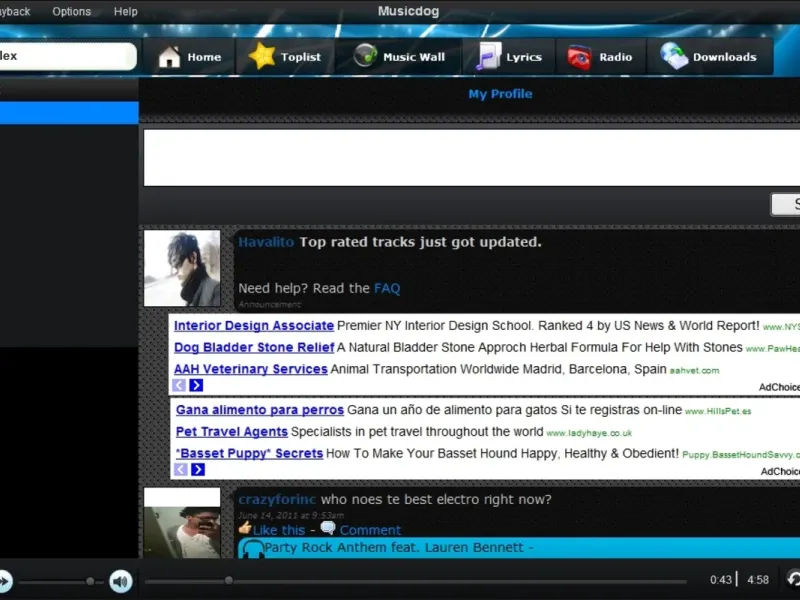
Task: Open the Playback menu
Action: click(x=15, y=11)
